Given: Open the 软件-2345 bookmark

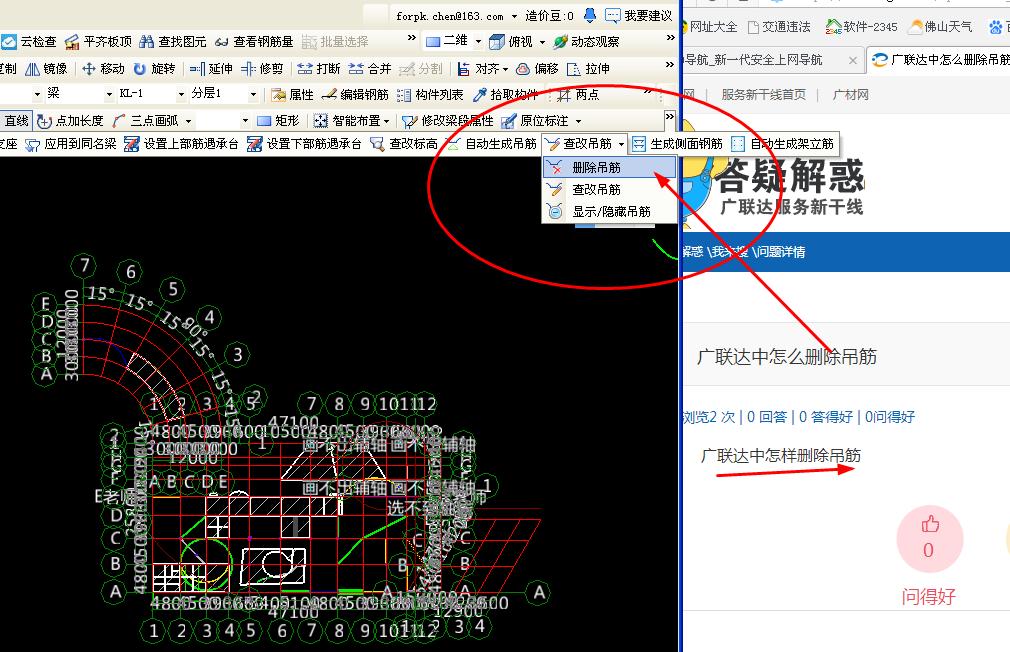Looking at the screenshot, I should tap(861, 26).
